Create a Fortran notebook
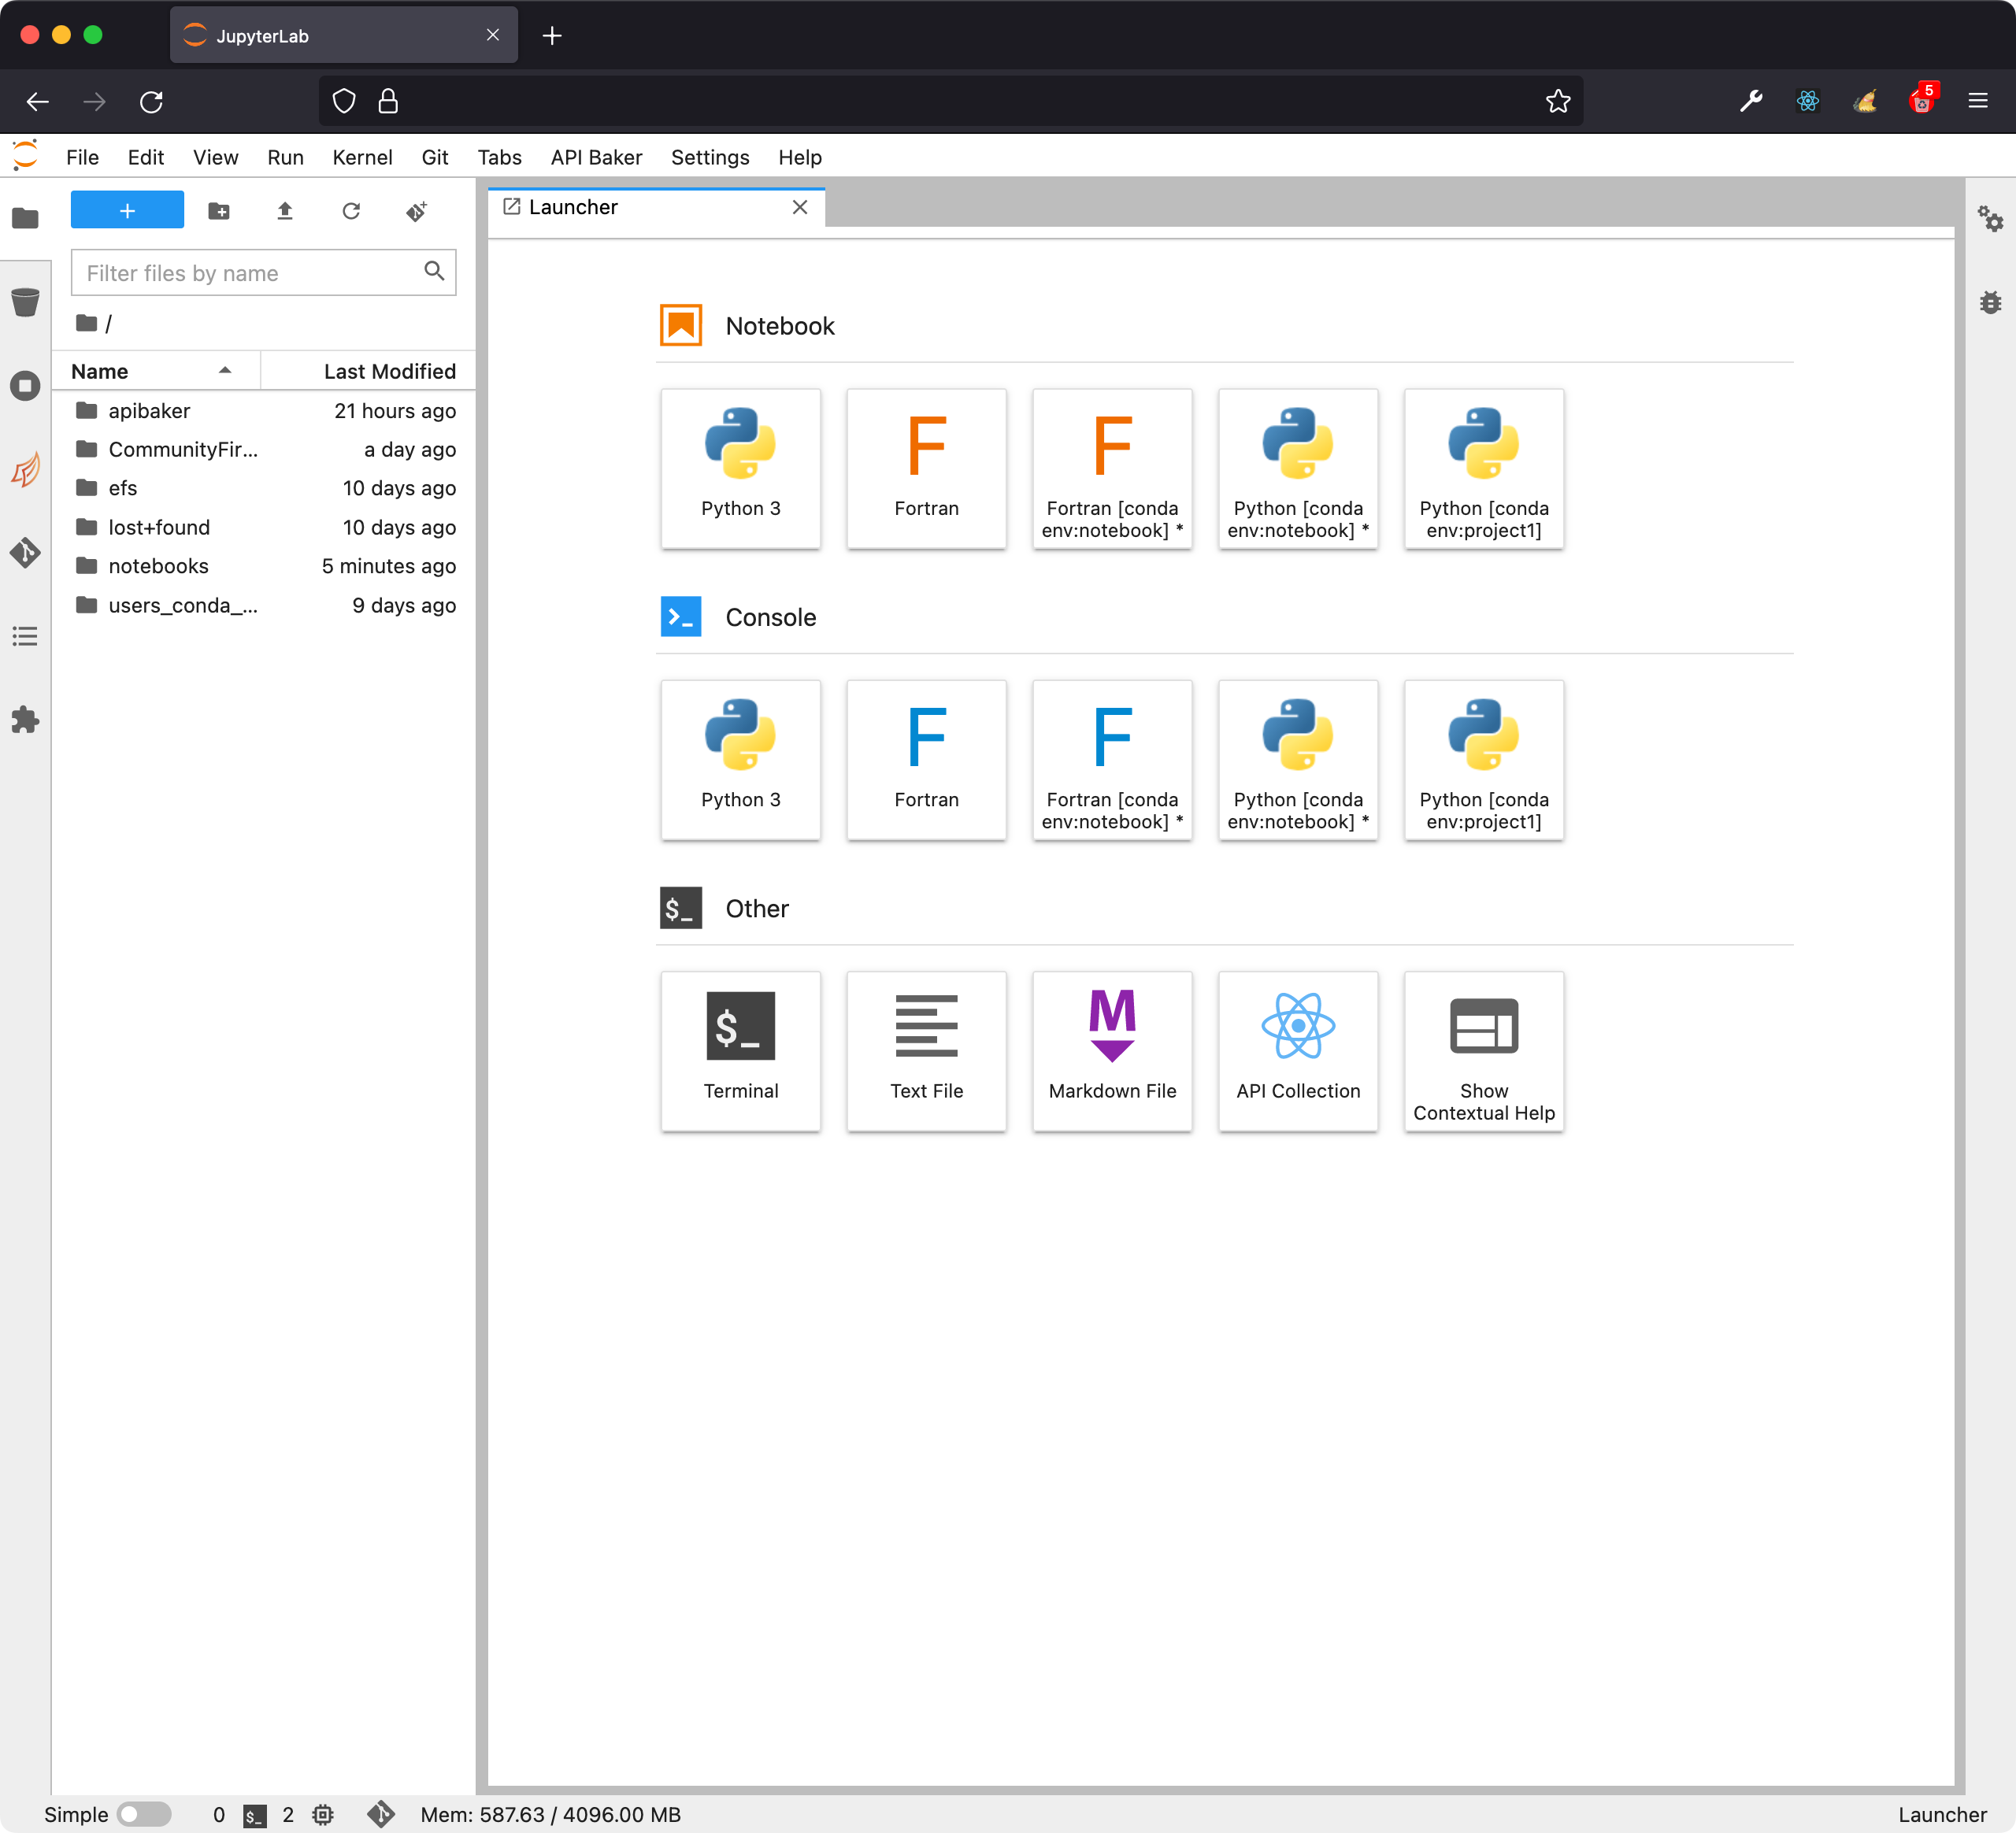The height and width of the screenshot is (1833, 2016). pyautogui.click(x=926, y=468)
